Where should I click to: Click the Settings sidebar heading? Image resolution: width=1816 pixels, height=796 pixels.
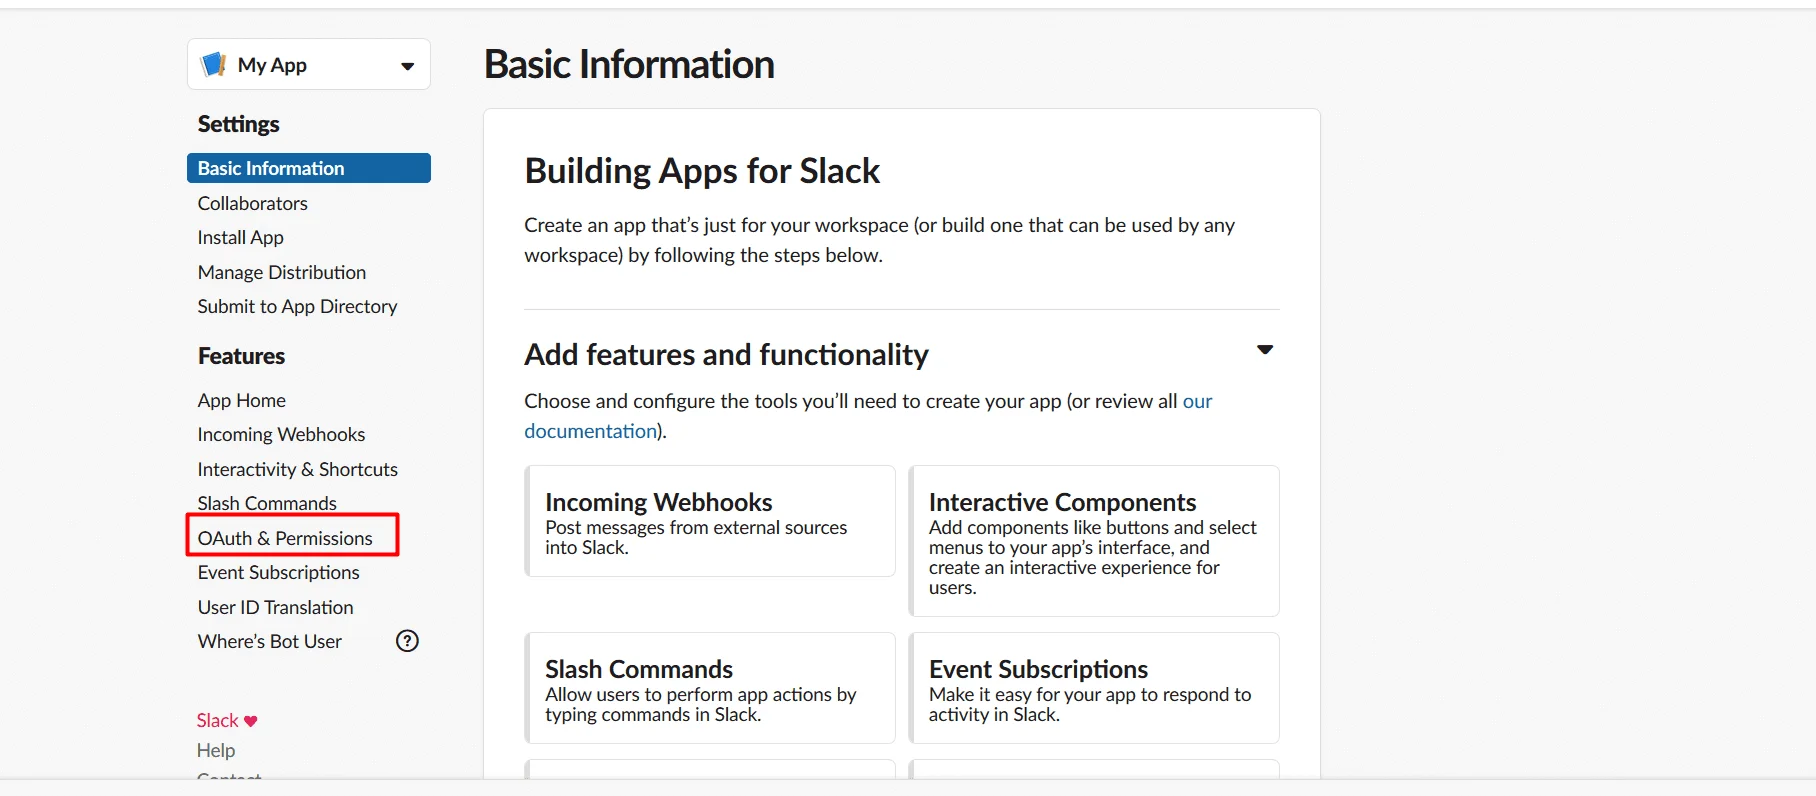pos(238,124)
